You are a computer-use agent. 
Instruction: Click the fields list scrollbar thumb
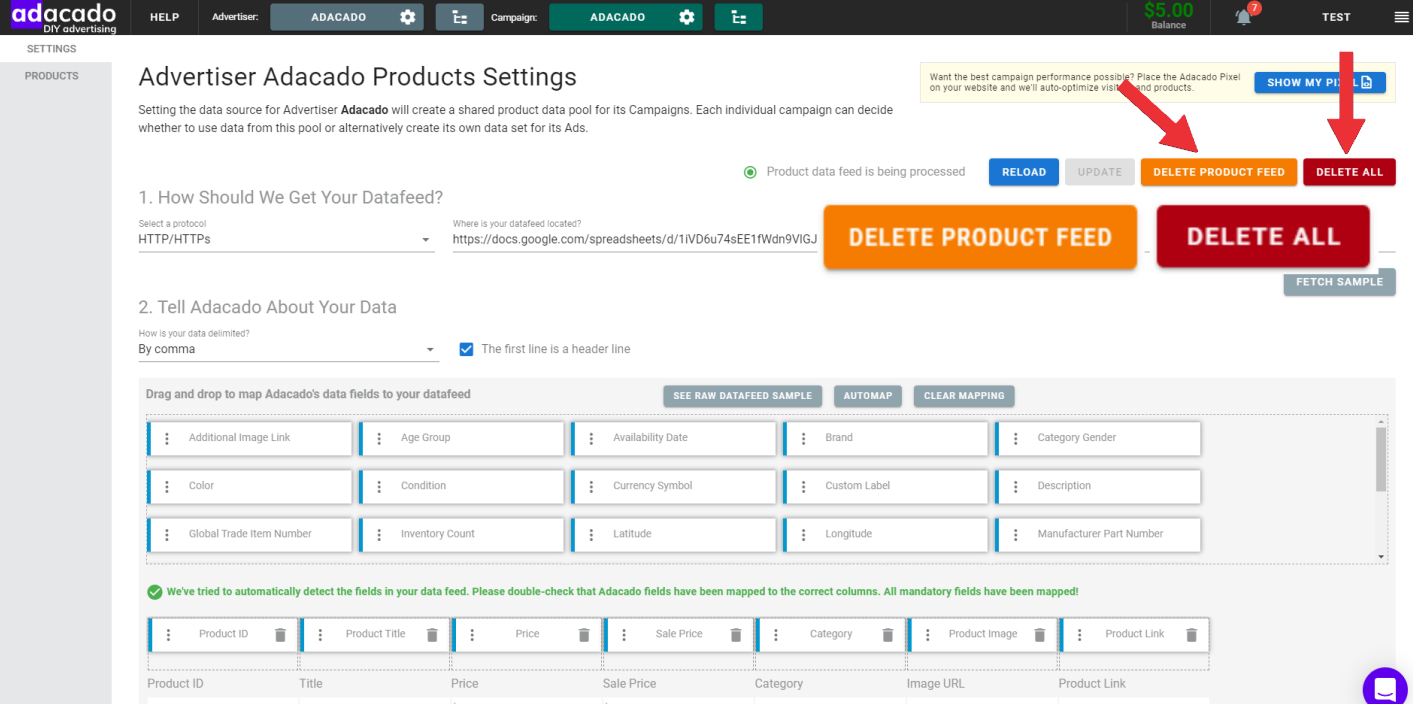pos(1381,460)
